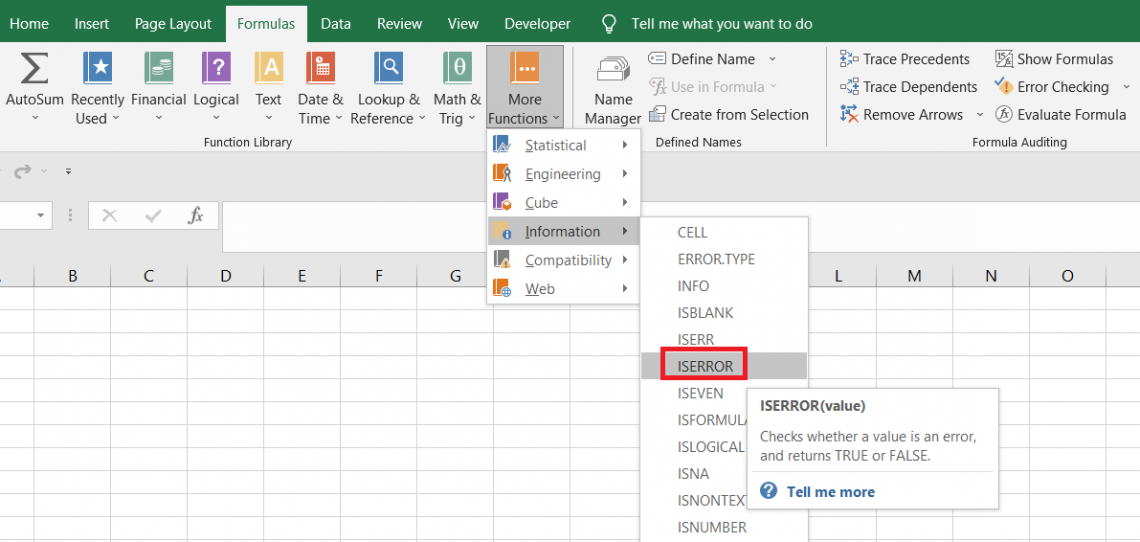Open the Recently Used functions icon
This screenshot has width=1140, height=542.
click(98, 69)
